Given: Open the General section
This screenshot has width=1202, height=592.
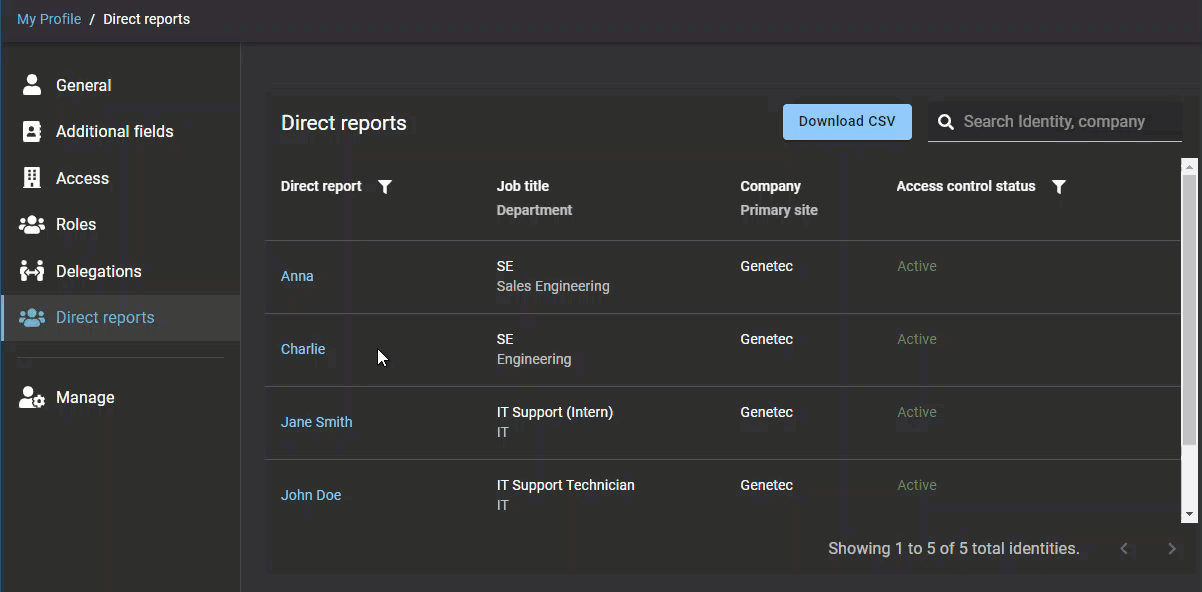Looking at the screenshot, I should click(121, 85).
